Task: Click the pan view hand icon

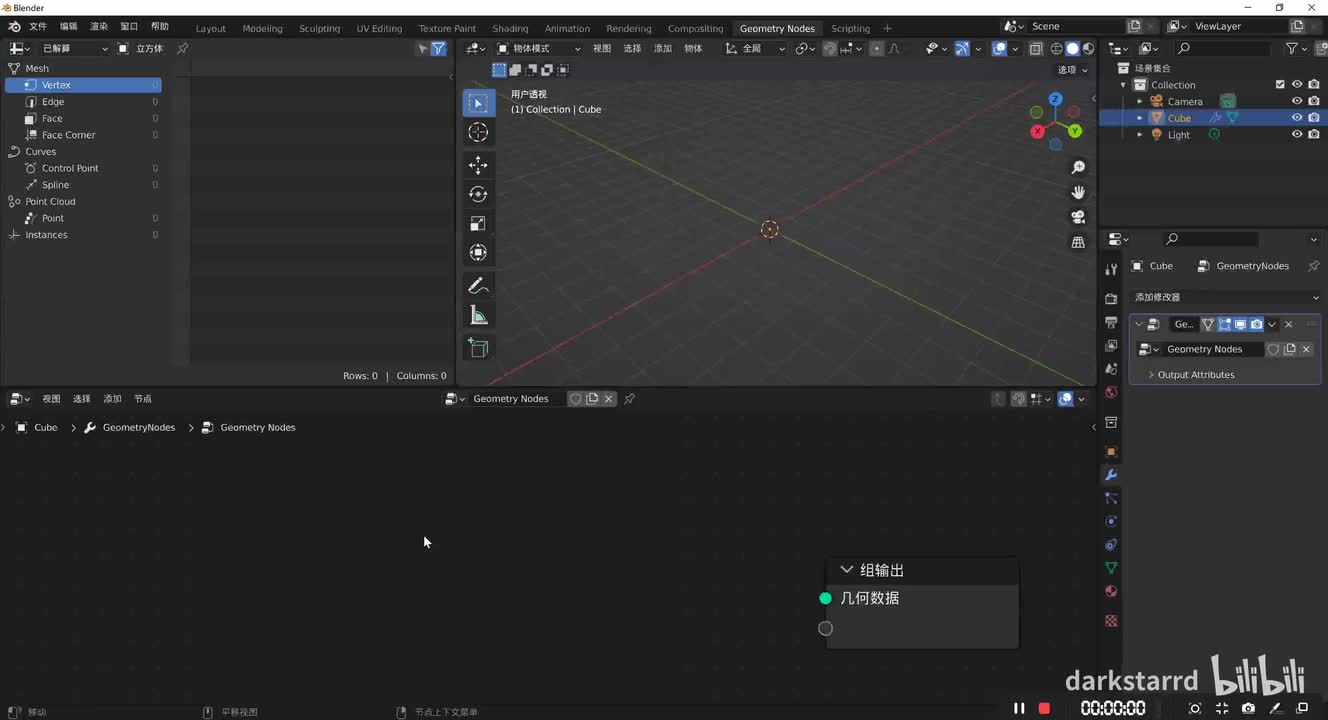Action: coord(1078,192)
